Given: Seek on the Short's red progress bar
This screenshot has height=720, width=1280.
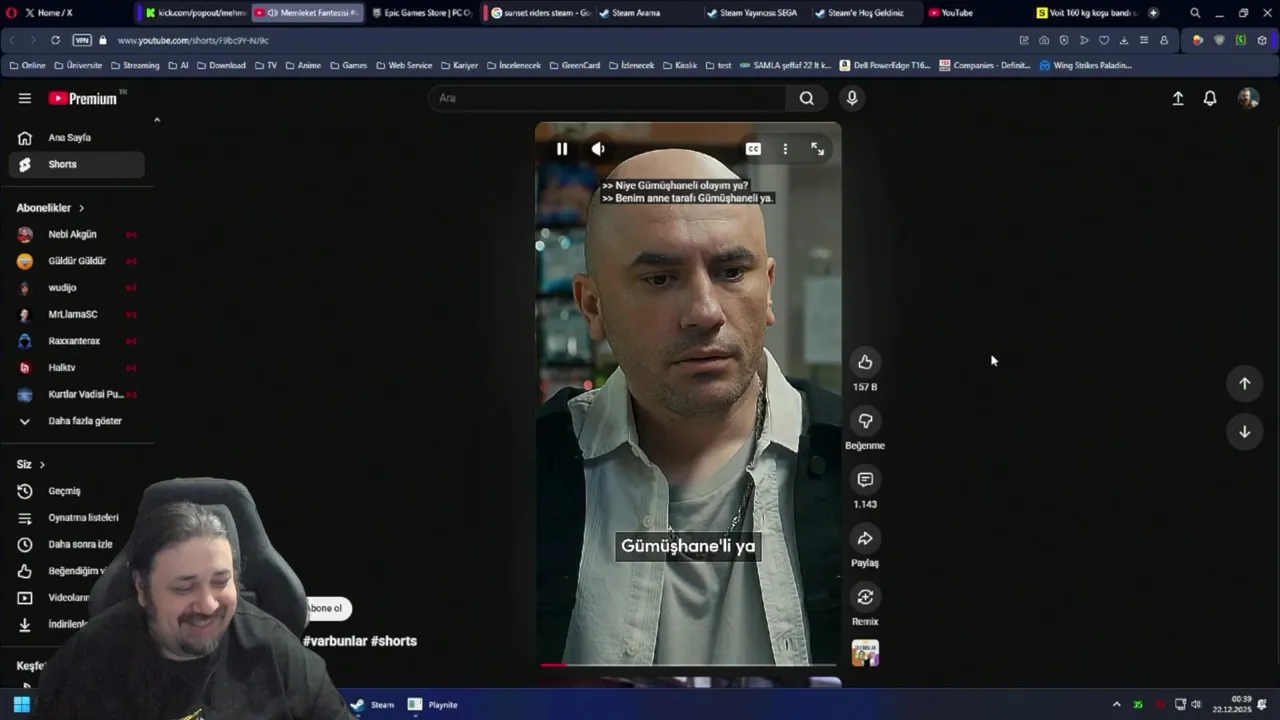Looking at the screenshot, I should click(688, 664).
